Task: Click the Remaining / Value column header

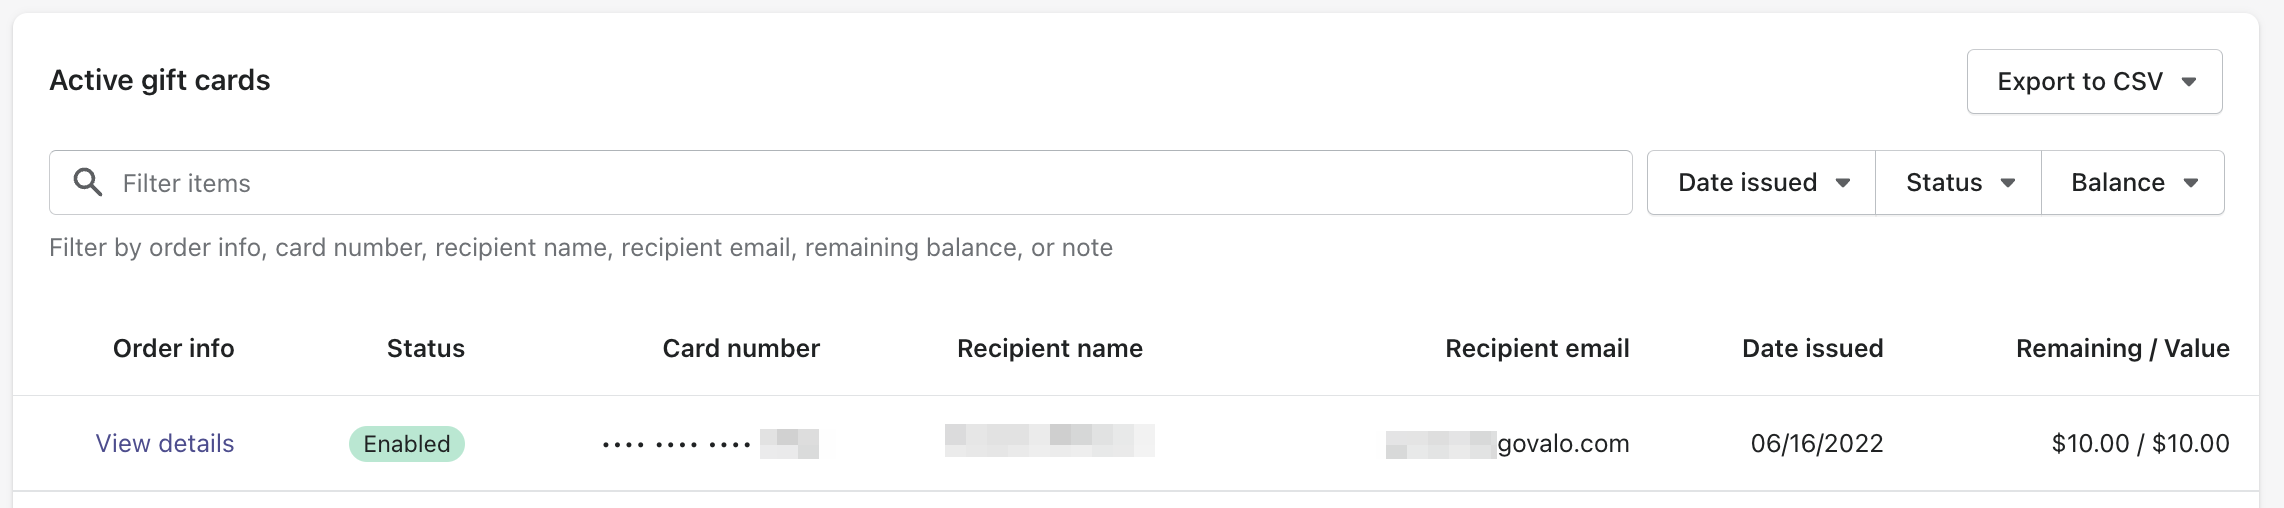Action: coord(2122,348)
